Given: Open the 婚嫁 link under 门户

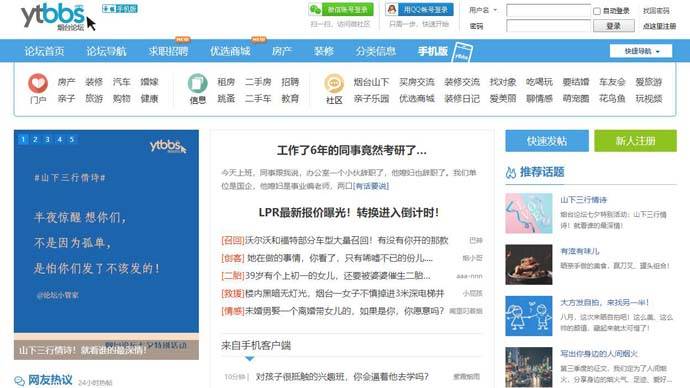Looking at the screenshot, I should coord(149,82).
